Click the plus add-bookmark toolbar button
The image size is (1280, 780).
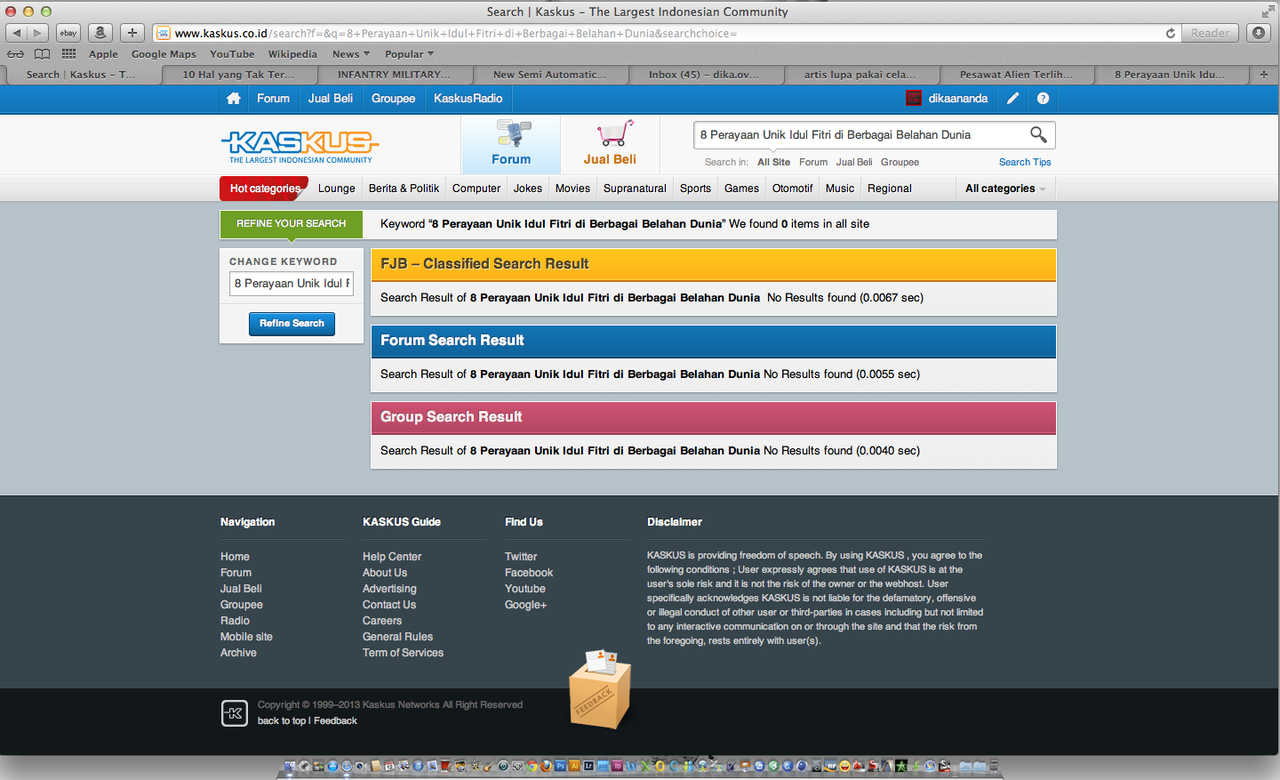click(132, 33)
